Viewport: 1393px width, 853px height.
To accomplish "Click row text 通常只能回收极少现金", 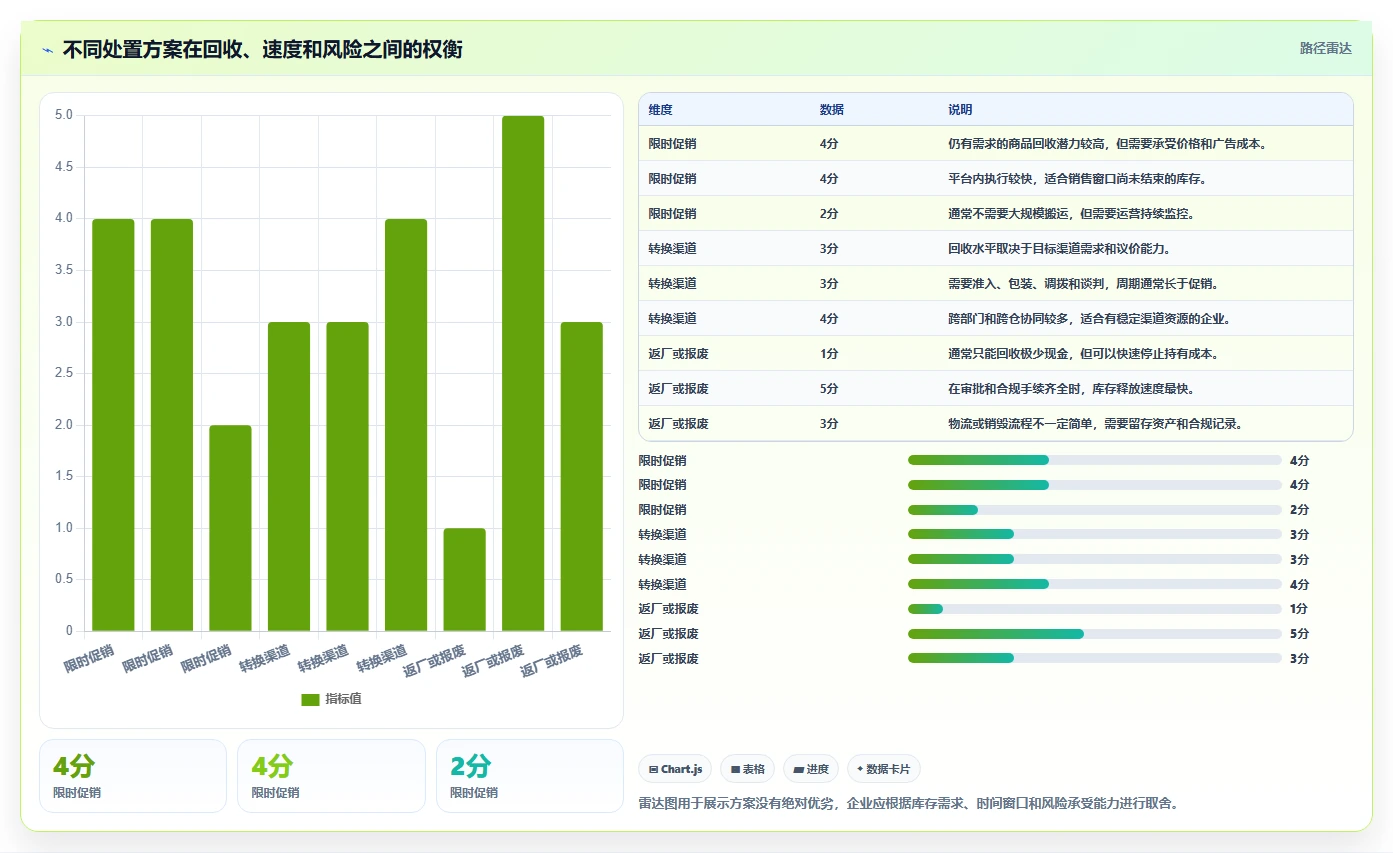I will click(1009, 354).
